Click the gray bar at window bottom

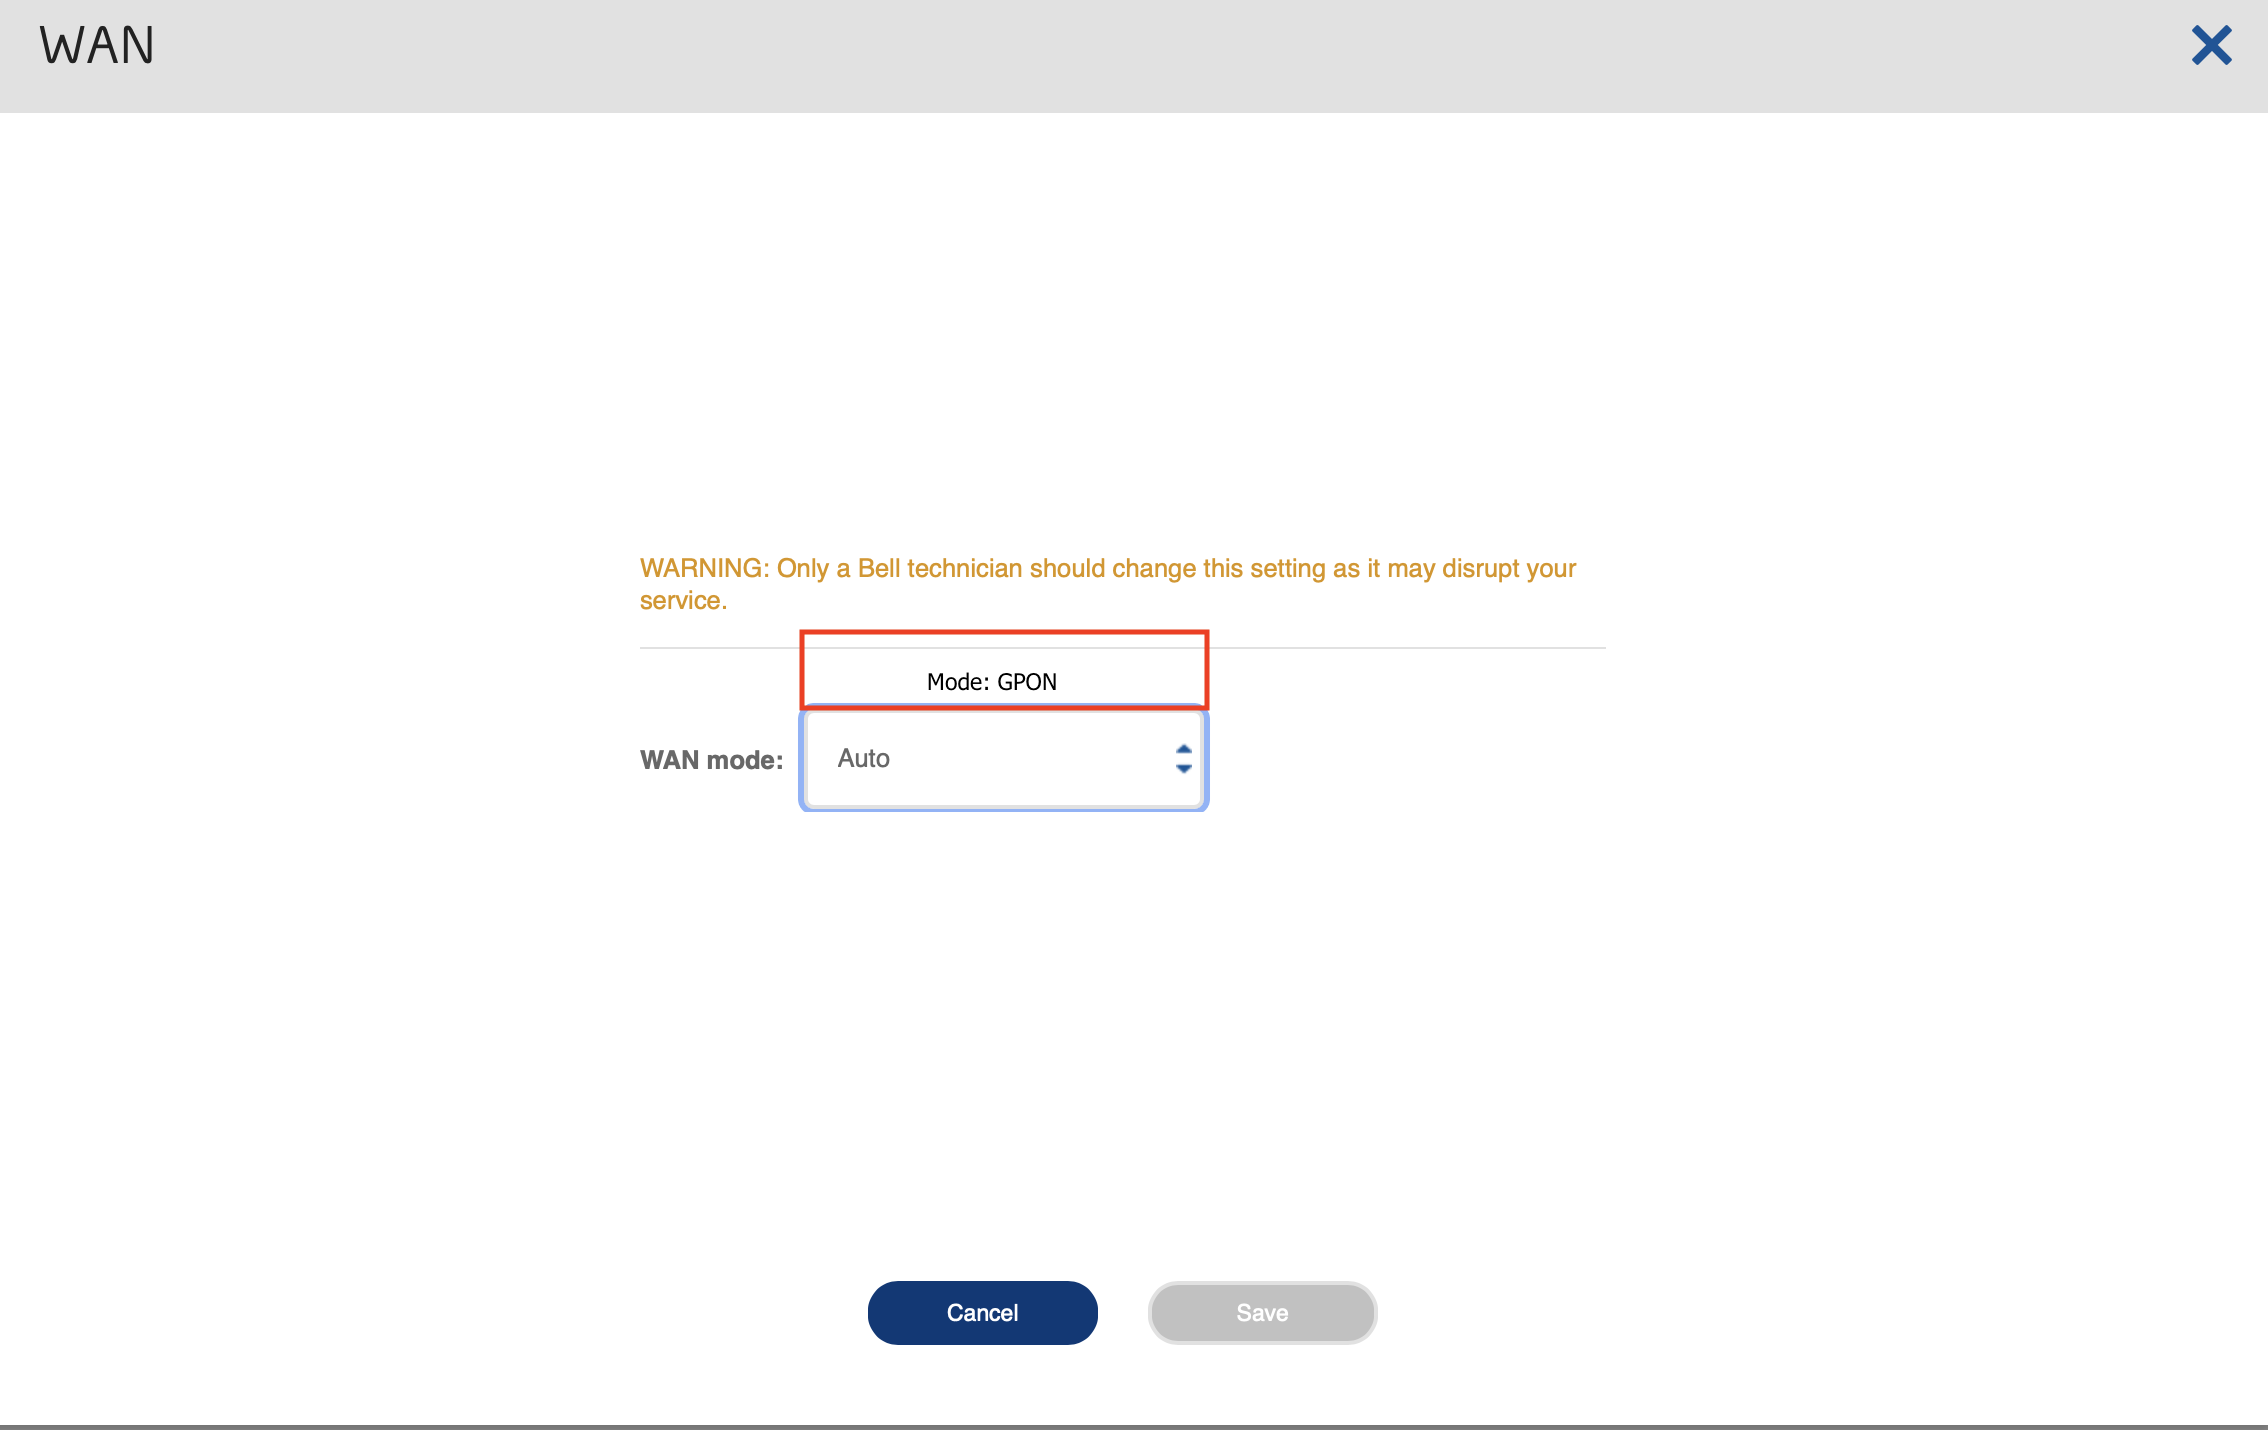point(1134,1426)
